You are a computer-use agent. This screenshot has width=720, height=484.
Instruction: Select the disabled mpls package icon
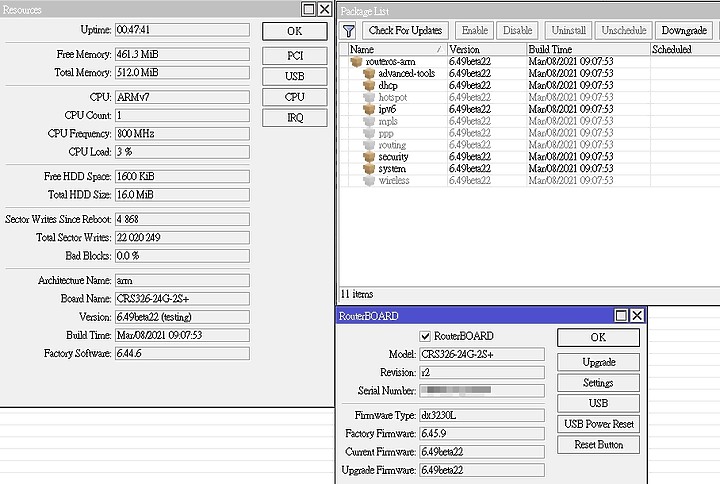[369, 121]
